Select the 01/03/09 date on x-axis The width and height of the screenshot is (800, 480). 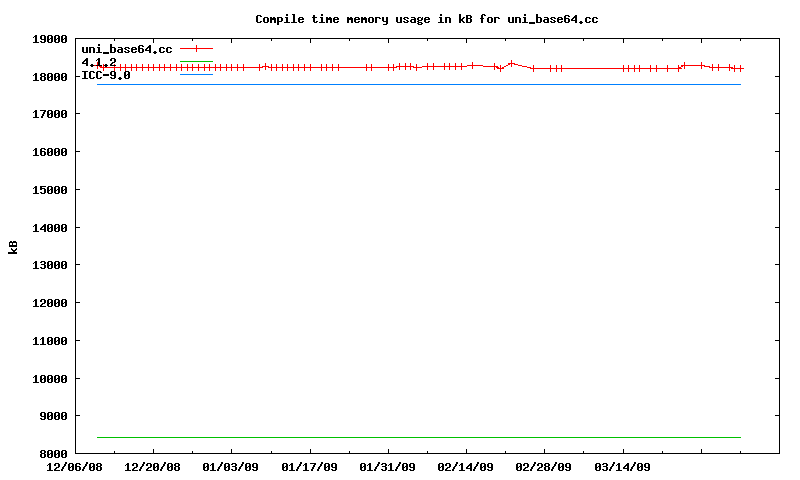231,467
